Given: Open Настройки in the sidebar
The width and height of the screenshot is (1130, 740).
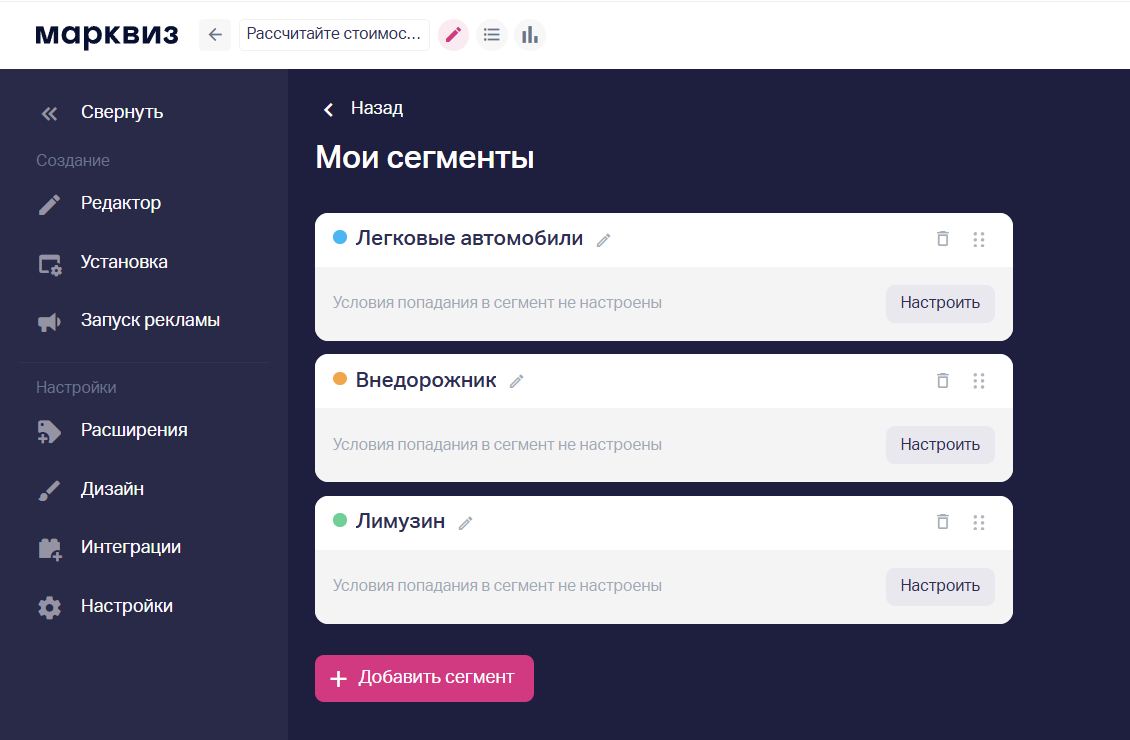Looking at the screenshot, I should coord(127,606).
